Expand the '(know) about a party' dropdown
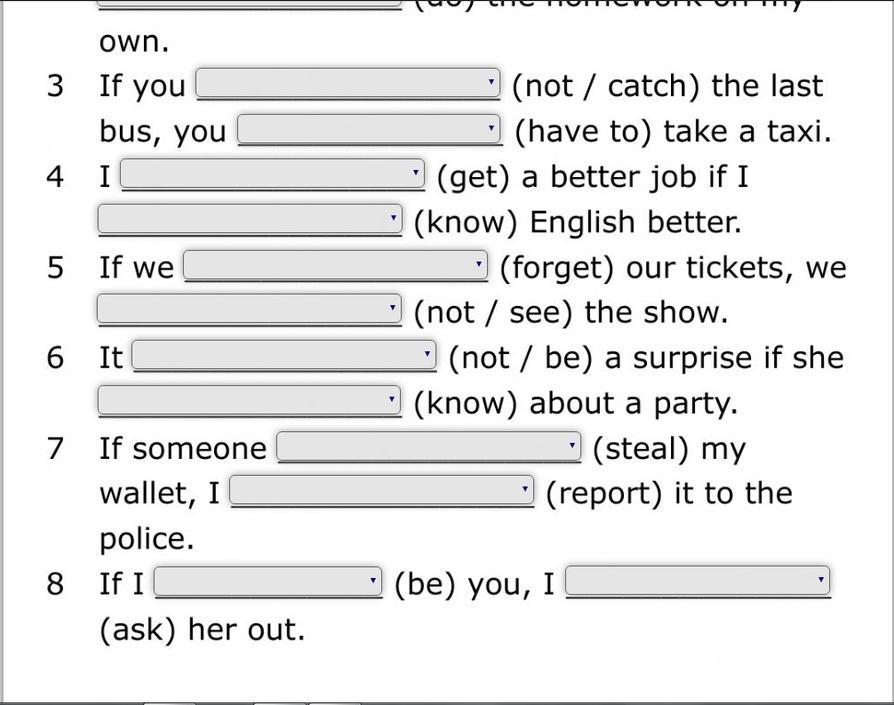 [250, 402]
